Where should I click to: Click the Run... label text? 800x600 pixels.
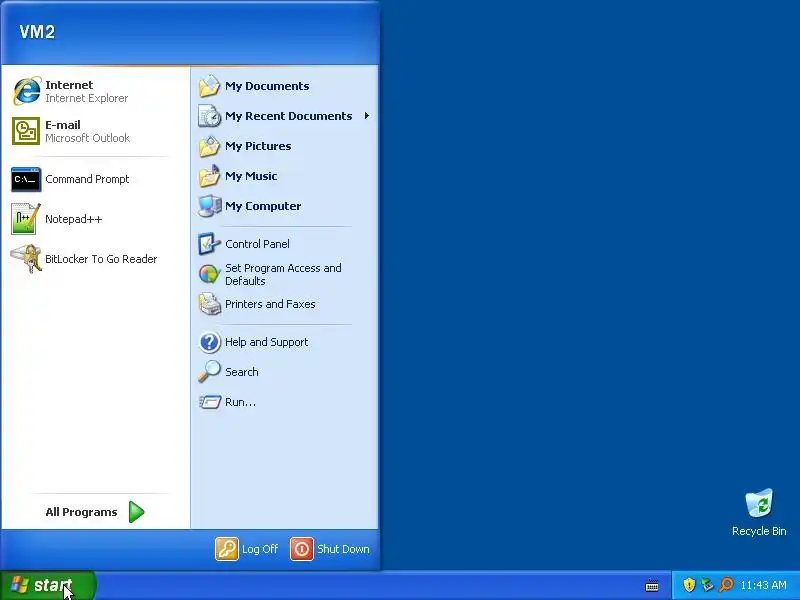click(x=240, y=402)
